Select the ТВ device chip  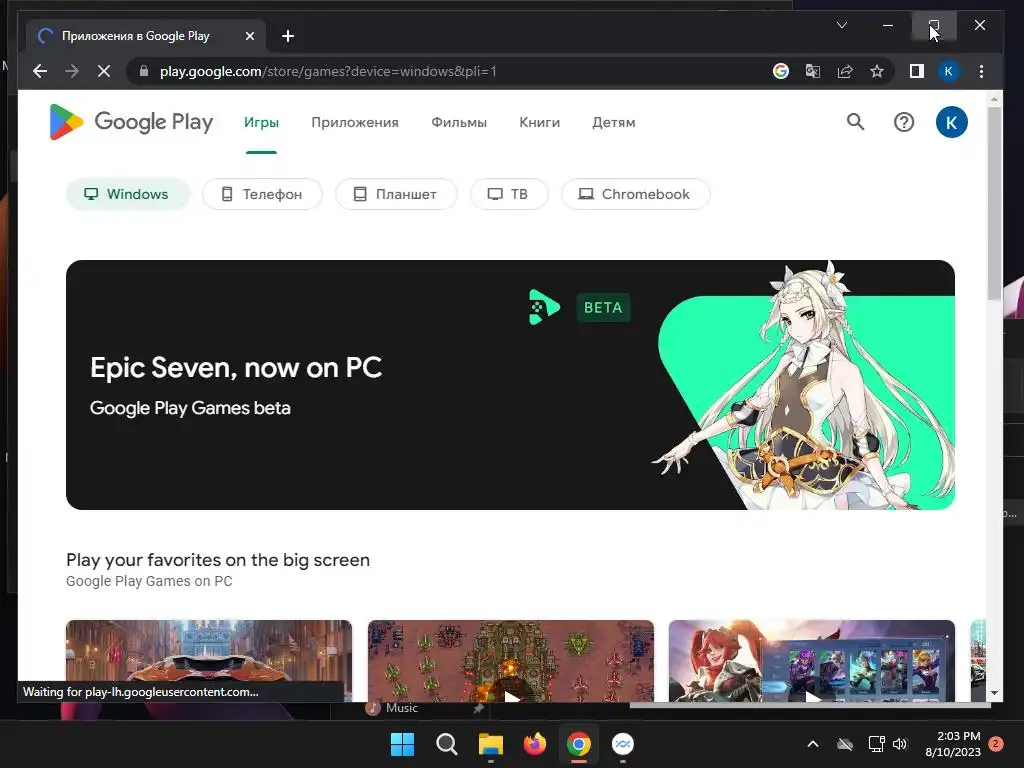tap(509, 194)
